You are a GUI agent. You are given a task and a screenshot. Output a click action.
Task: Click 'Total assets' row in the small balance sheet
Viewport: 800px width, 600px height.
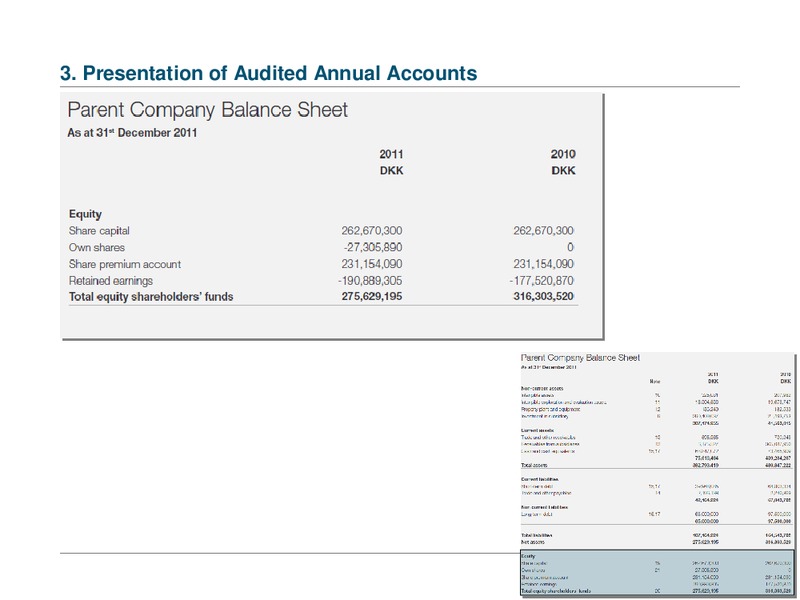[656, 465]
